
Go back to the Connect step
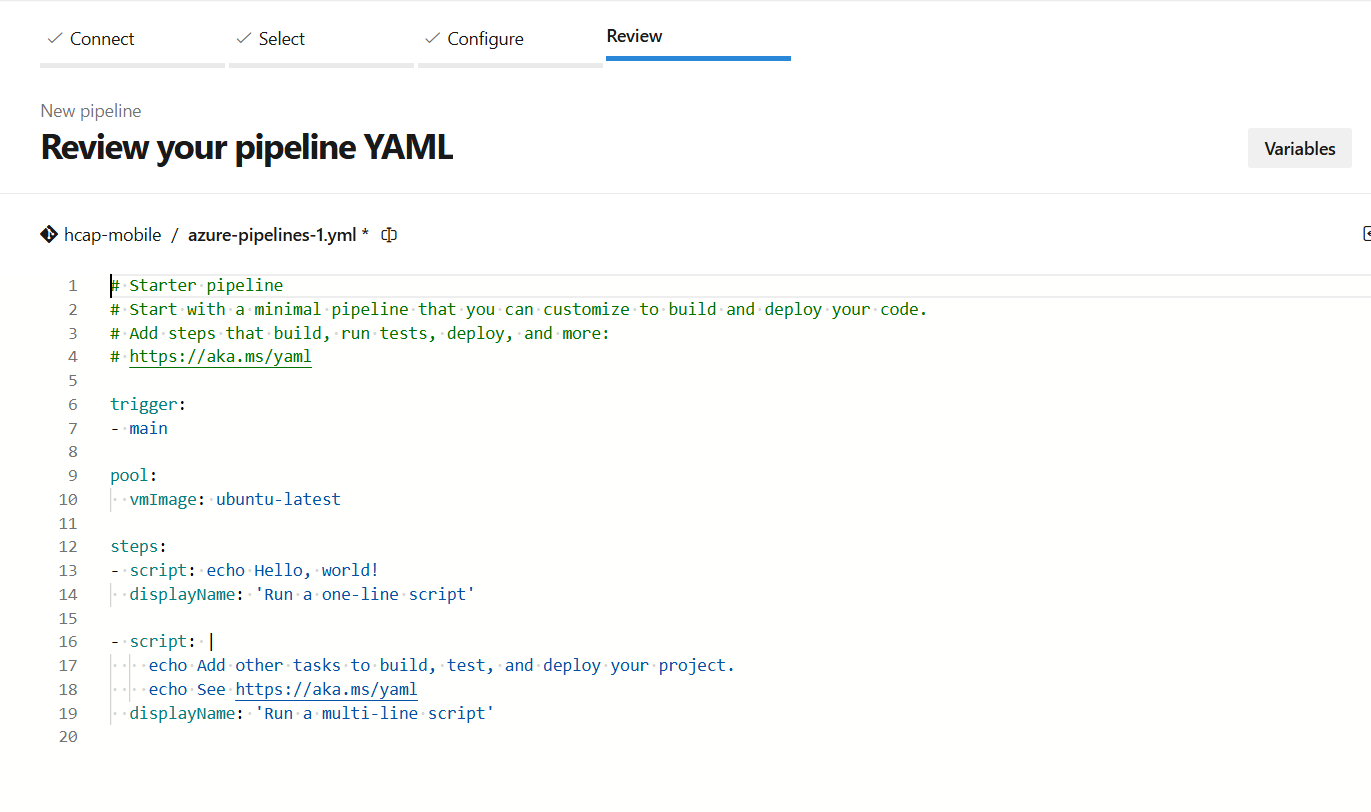[101, 39]
